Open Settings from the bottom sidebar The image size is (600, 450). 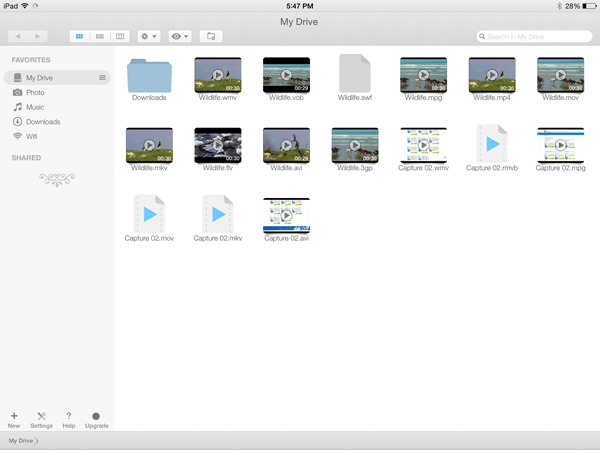click(41, 418)
